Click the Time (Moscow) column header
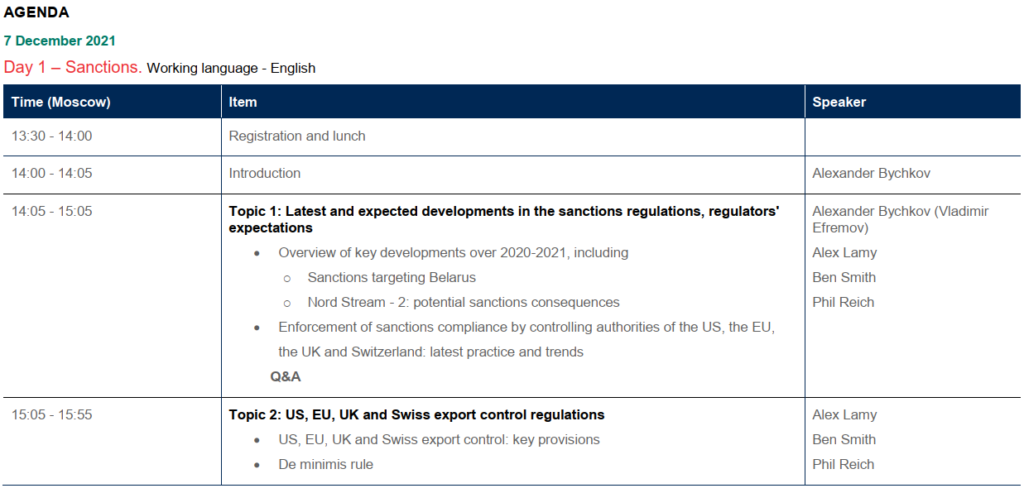1024x493 pixels. click(x=61, y=103)
